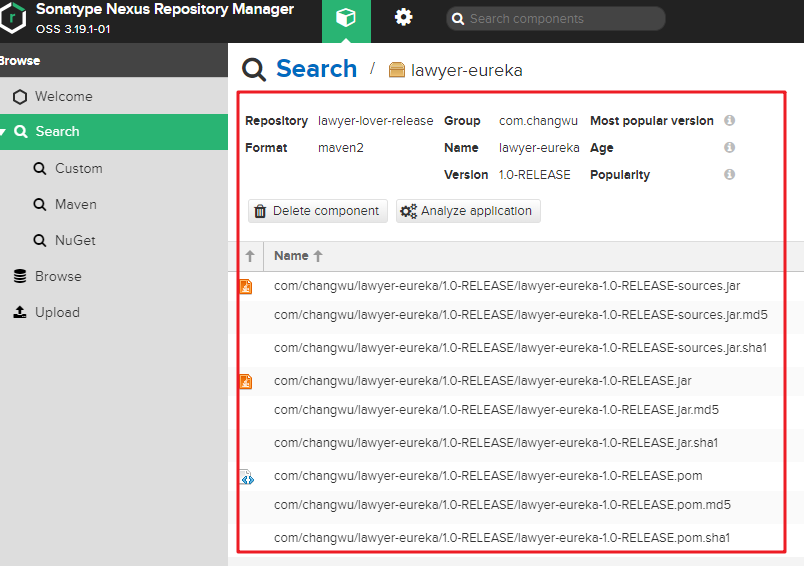Click the sources.jar file icon
Viewport: 804px width, 566px height.
[246, 286]
